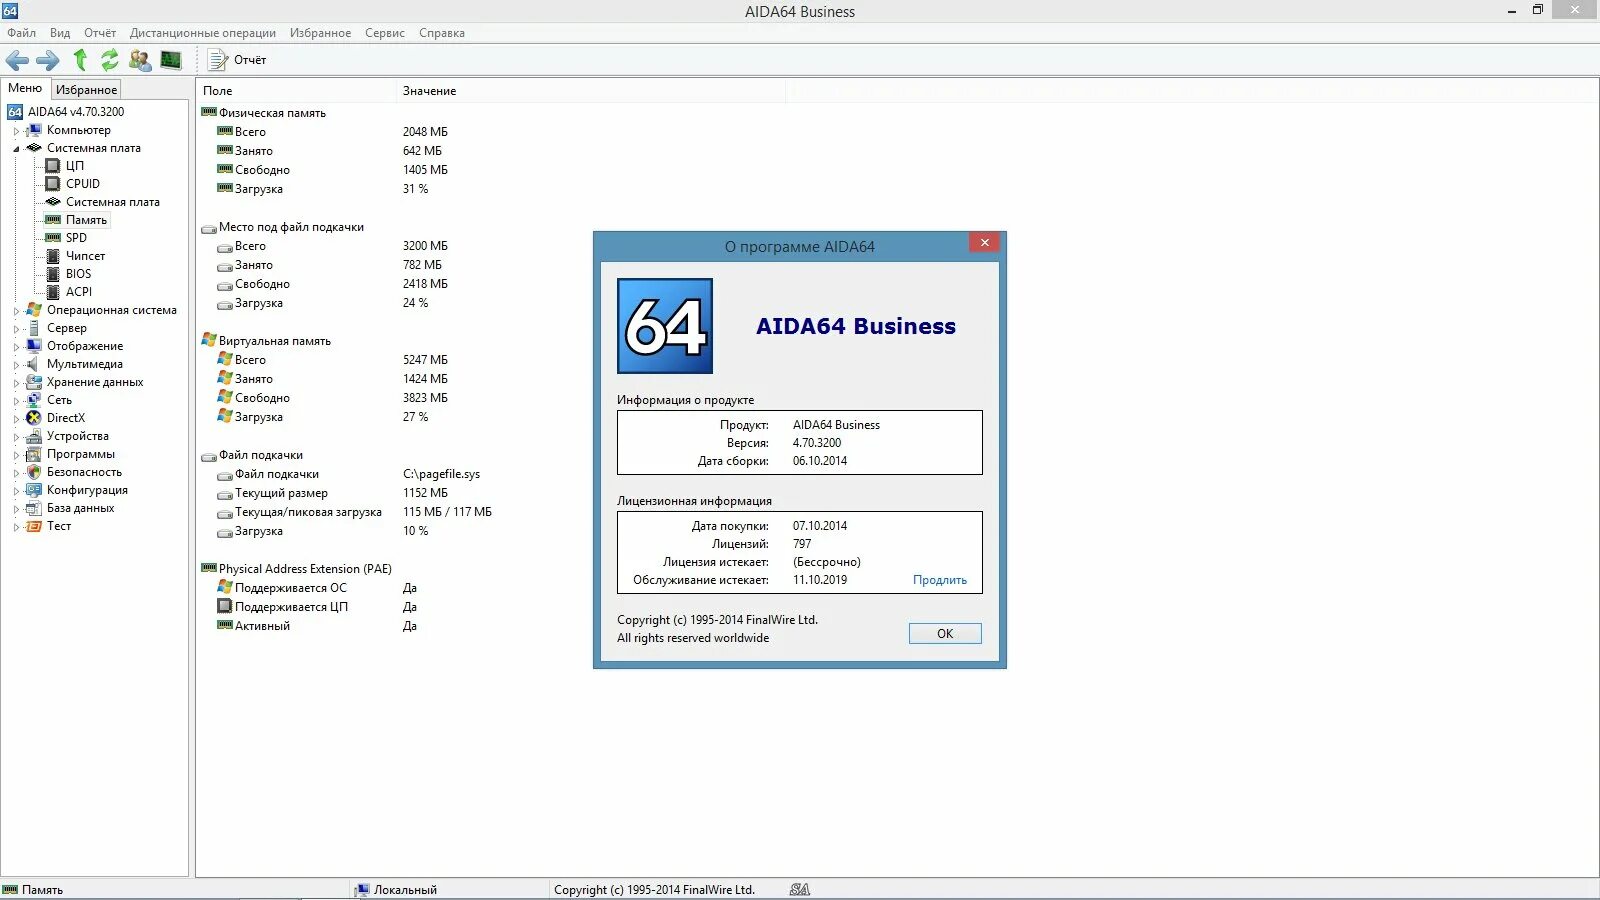The image size is (1600, 900).
Task: Click the ЦП chip icon in the tree
Action: click(53, 166)
